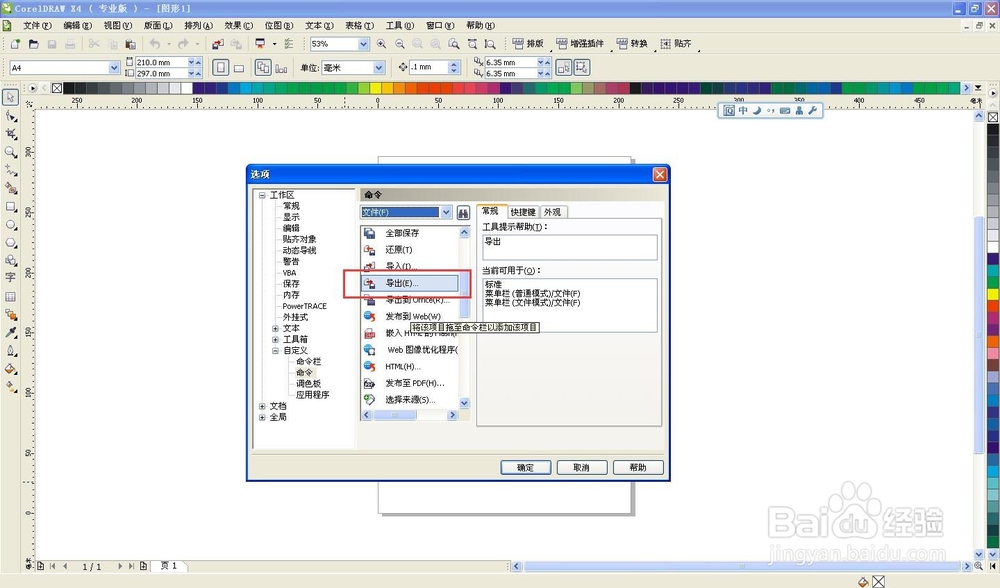Select the Table tool in toolbox
The height and width of the screenshot is (588, 1000).
11,297
